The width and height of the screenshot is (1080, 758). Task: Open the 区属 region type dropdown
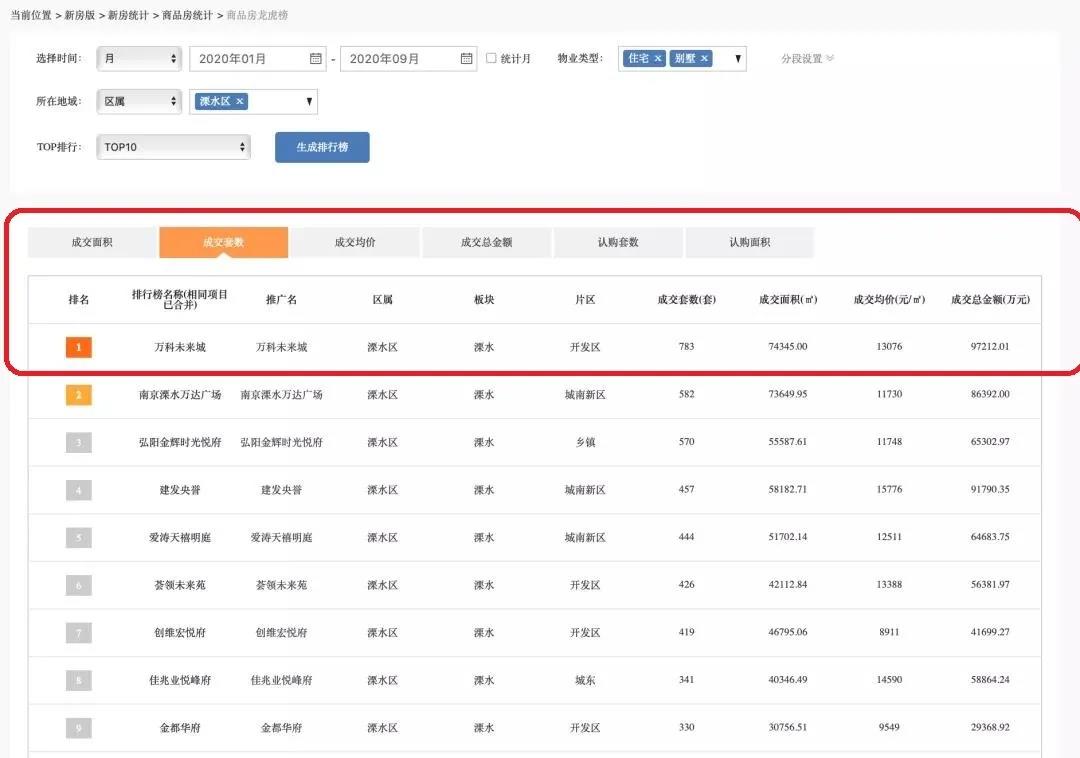[x=139, y=102]
